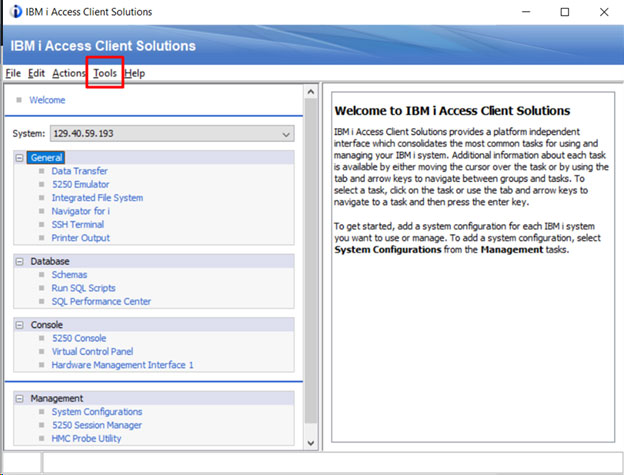The width and height of the screenshot is (624, 475).
Task: Click the Welcome link
Action: [x=47, y=100]
